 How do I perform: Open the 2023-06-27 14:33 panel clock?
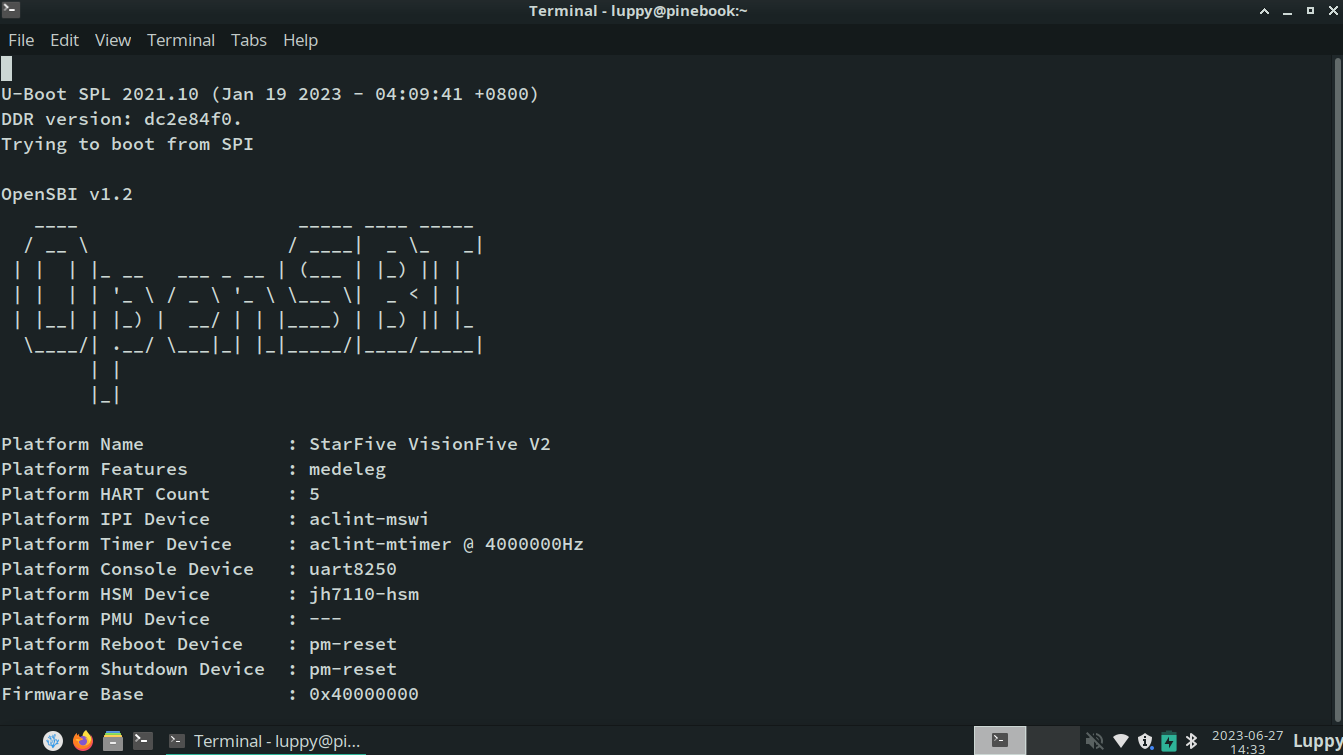point(1247,741)
